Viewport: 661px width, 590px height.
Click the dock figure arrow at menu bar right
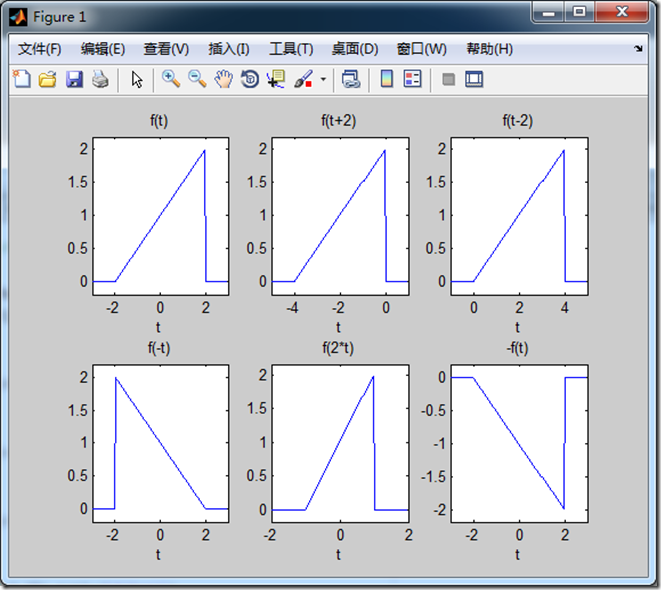(638, 49)
